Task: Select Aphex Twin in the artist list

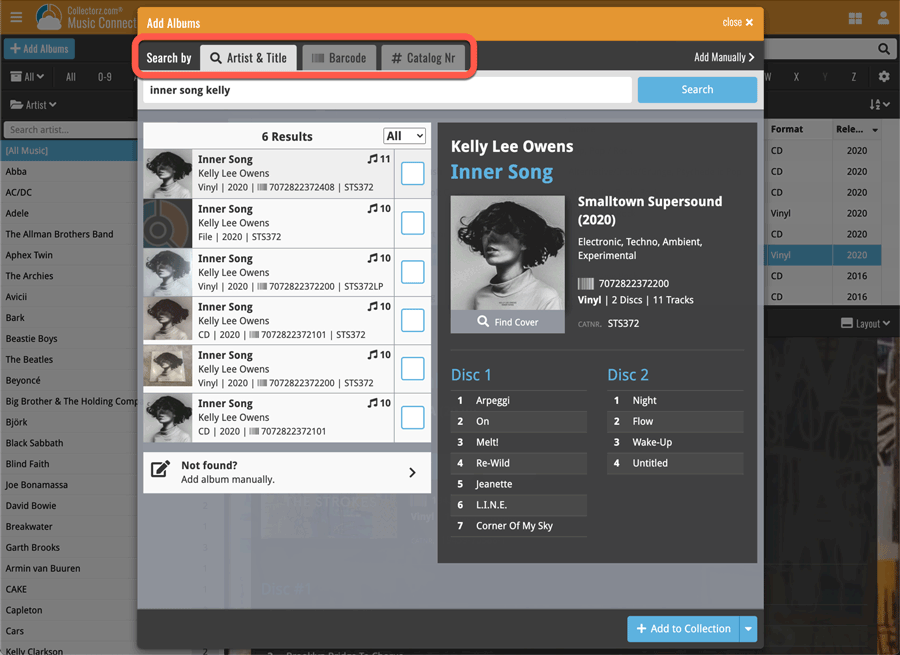Action: pyautogui.click(x=29, y=255)
